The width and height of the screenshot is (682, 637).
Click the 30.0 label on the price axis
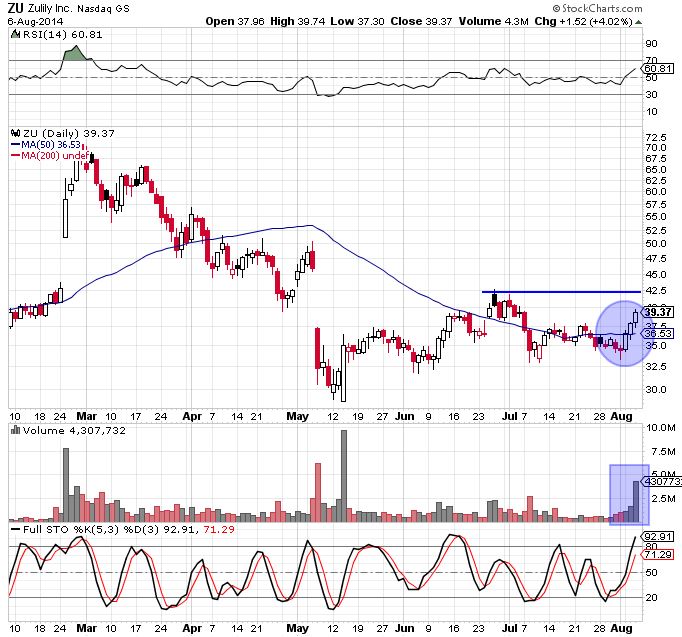(x=656, y=389)
